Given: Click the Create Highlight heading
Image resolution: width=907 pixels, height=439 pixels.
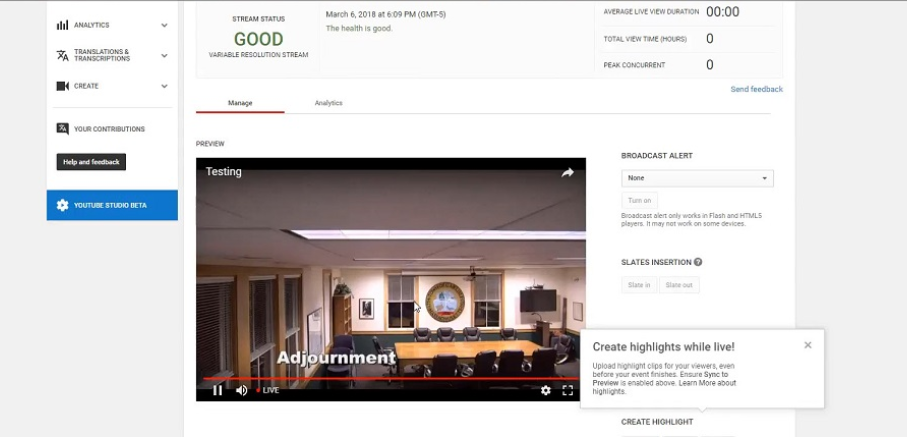Looking at the screenshot, I should pos(657,422).
